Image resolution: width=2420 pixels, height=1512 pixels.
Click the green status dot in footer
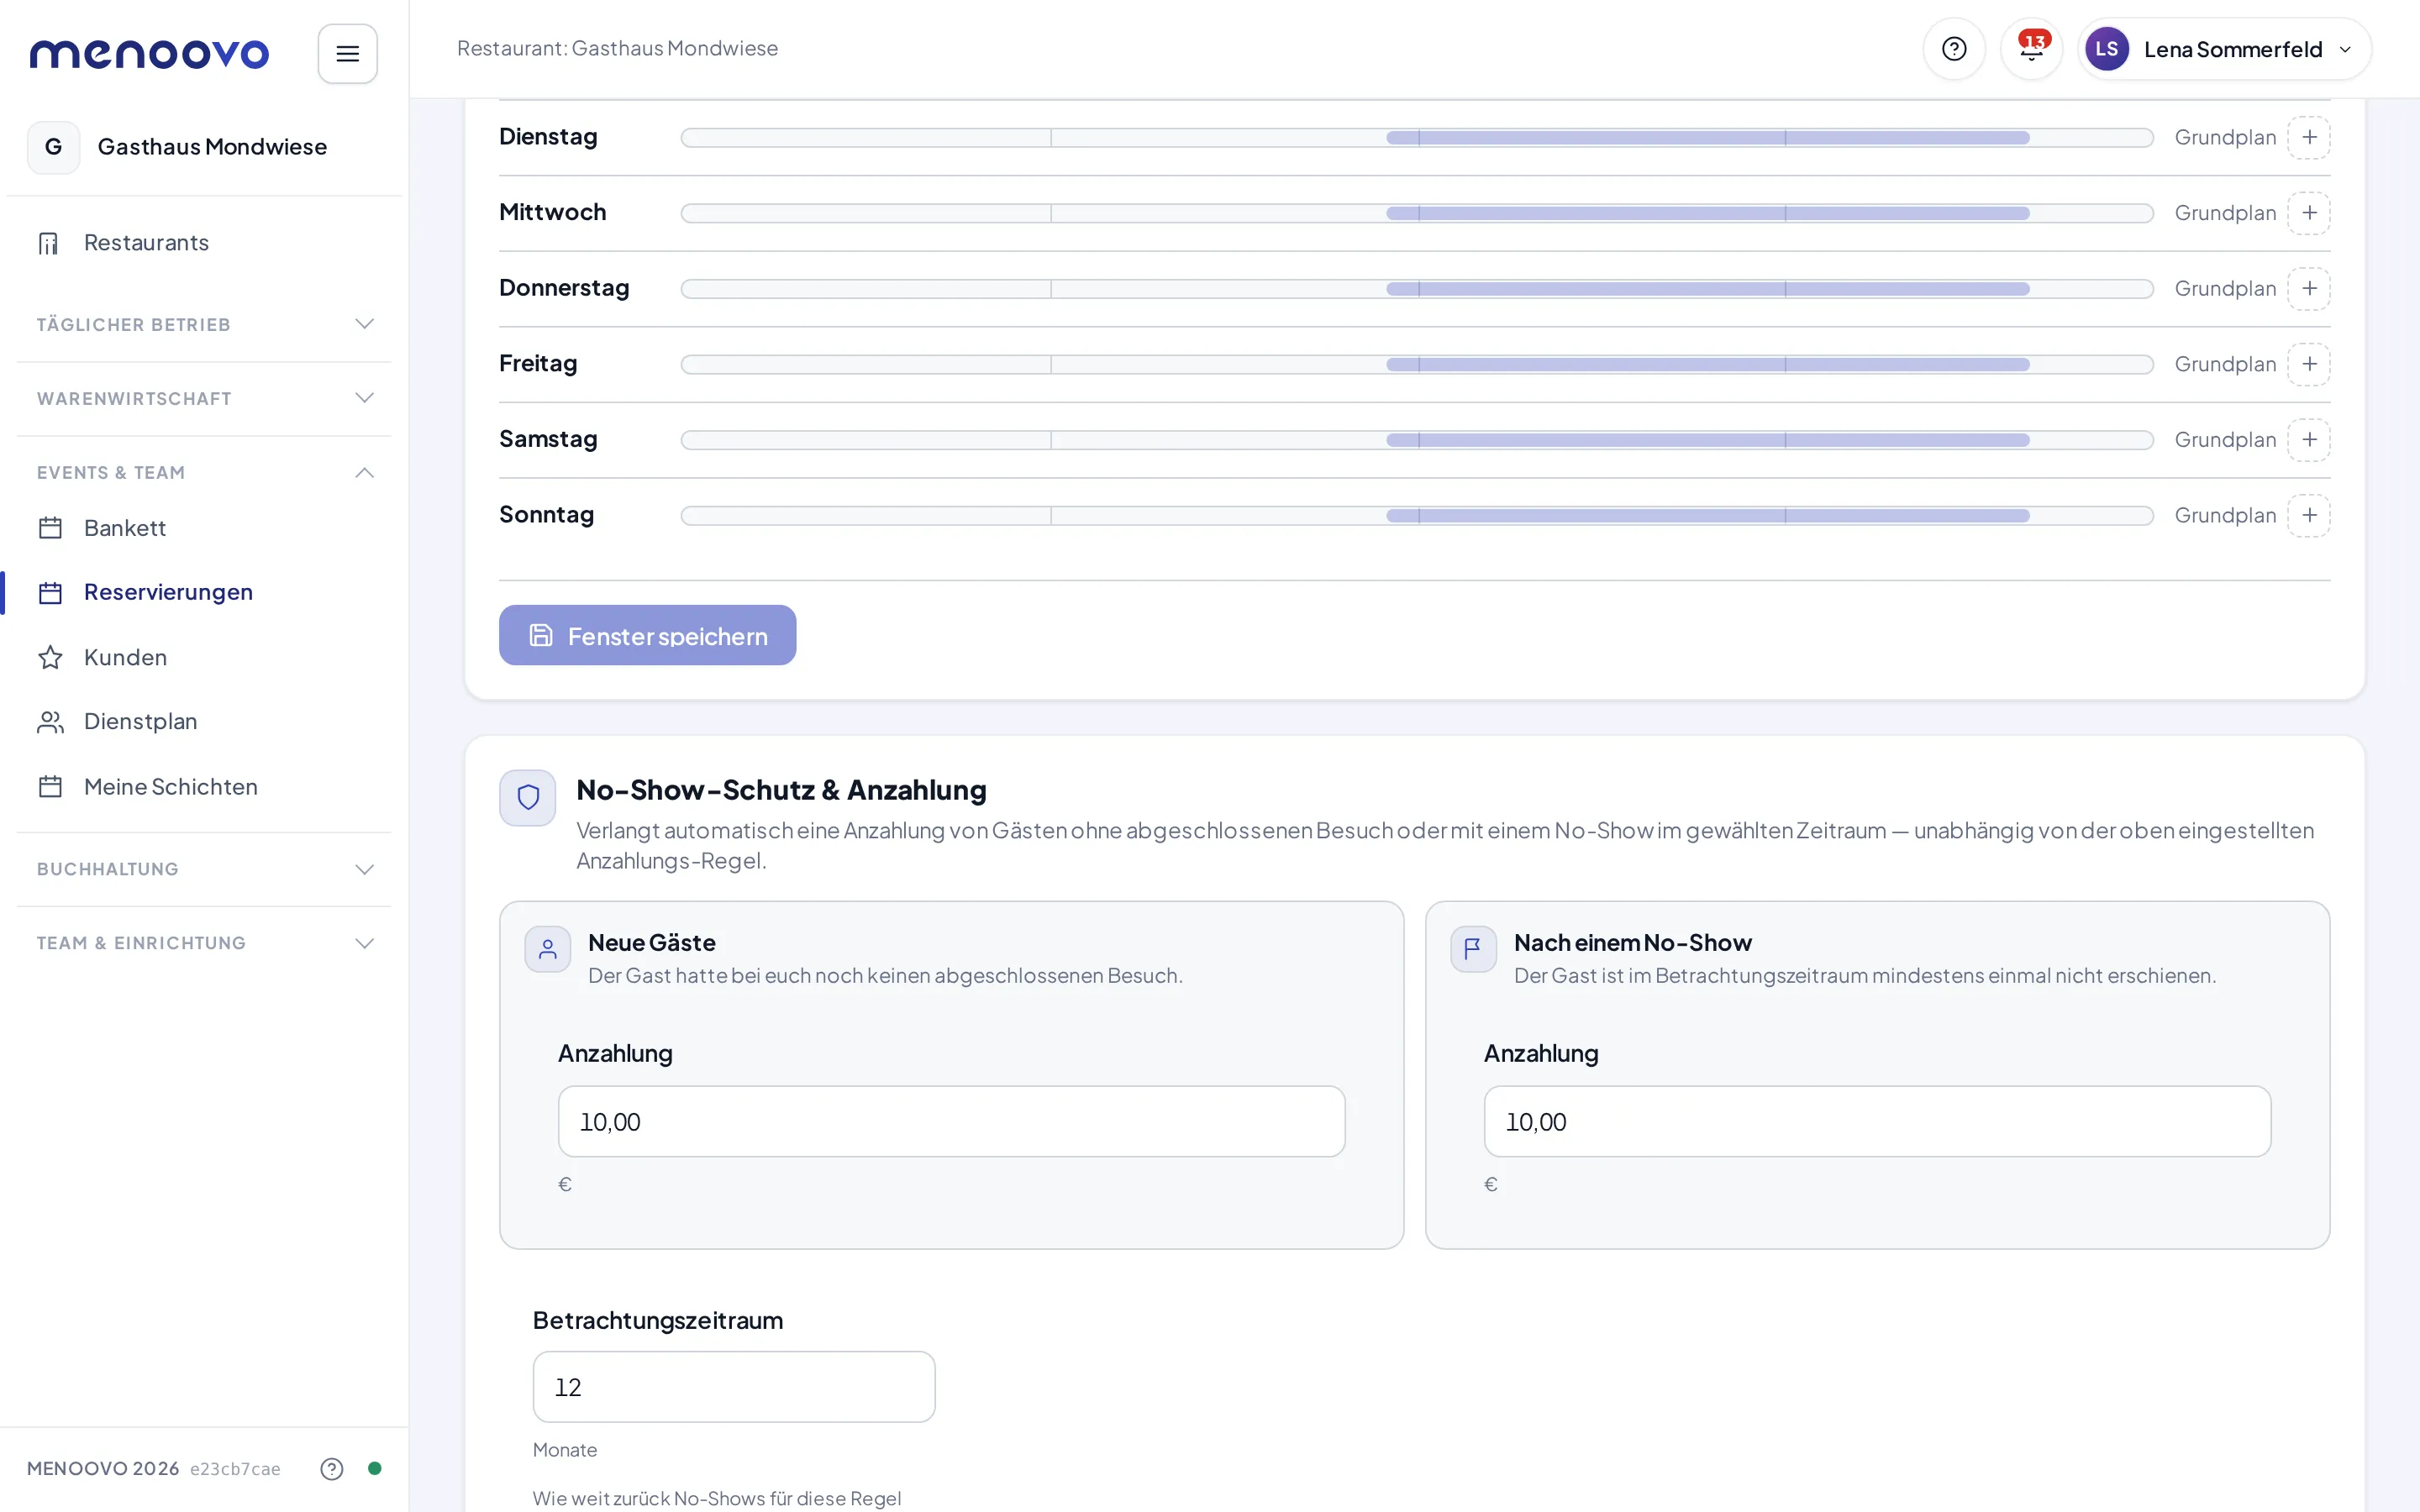(x=374, y=1468)
